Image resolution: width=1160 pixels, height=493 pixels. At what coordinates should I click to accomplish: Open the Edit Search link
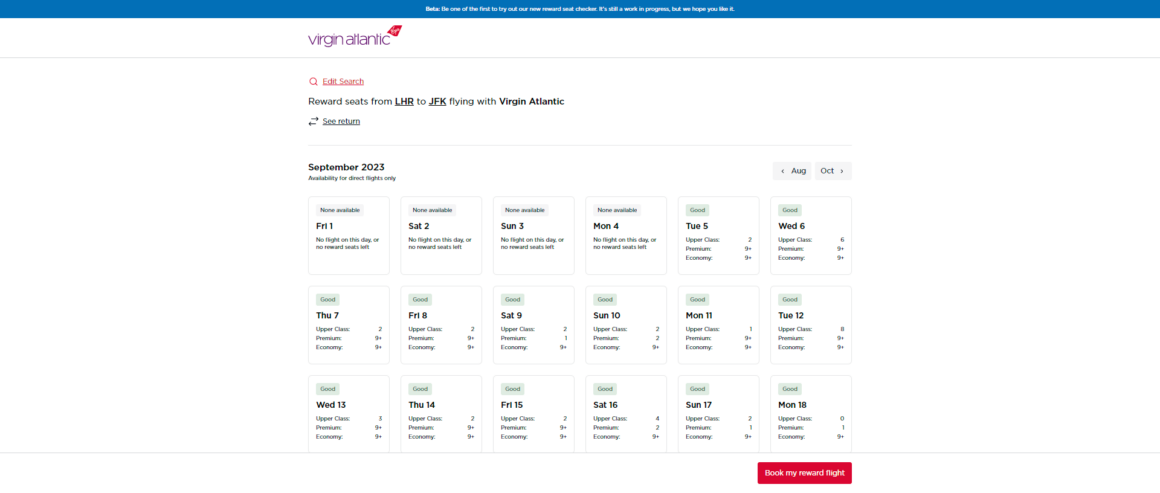[343, 81]
